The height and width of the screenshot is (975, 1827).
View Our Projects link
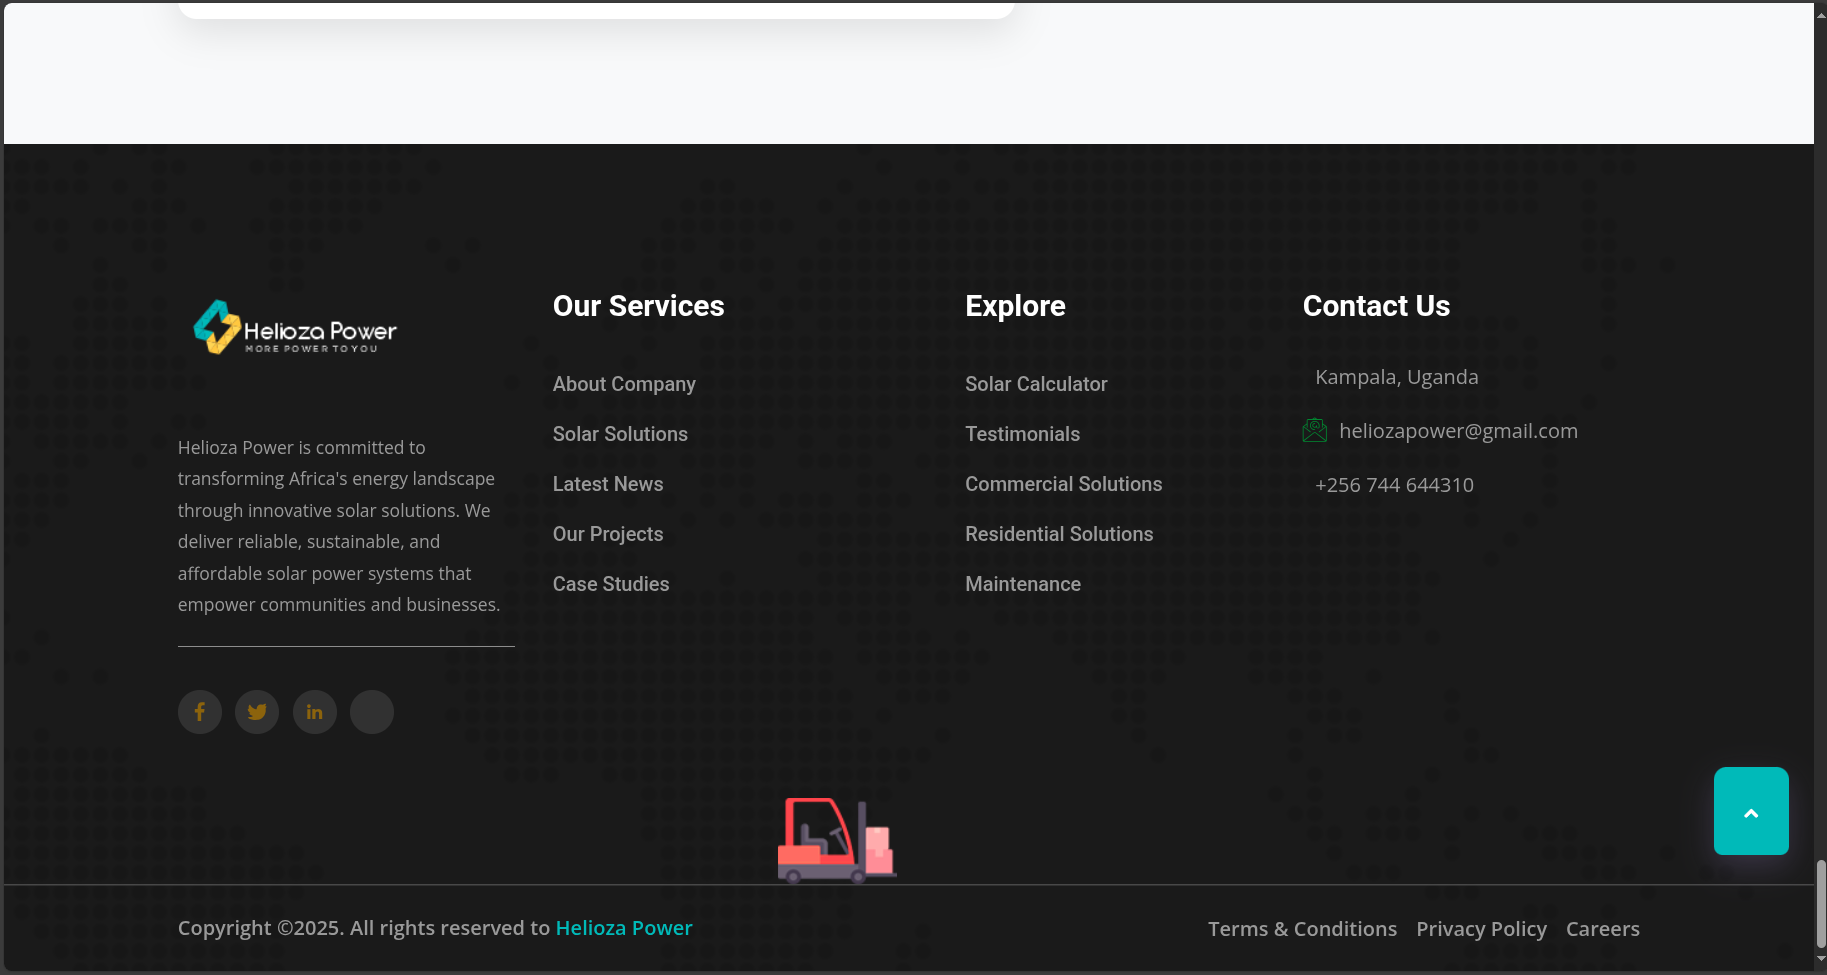point(608,534)
